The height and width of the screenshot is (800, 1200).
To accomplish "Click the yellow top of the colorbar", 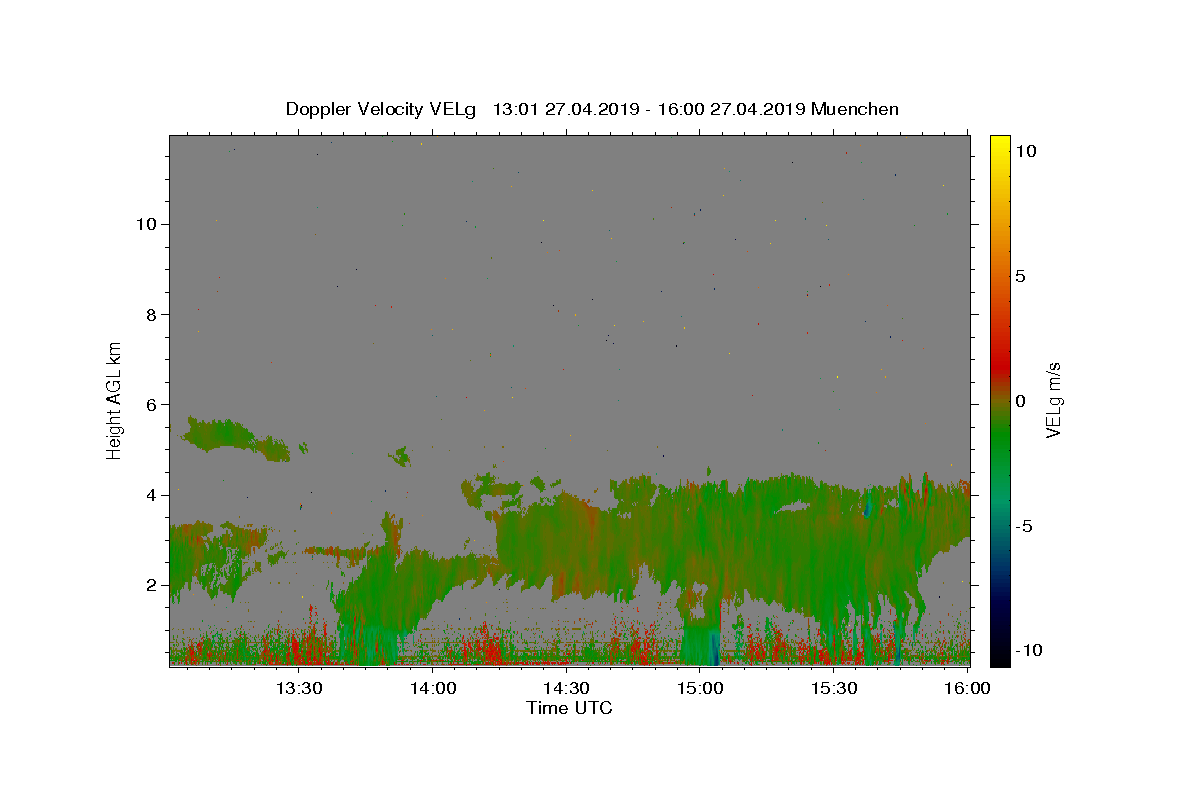I will pos(999,145).
